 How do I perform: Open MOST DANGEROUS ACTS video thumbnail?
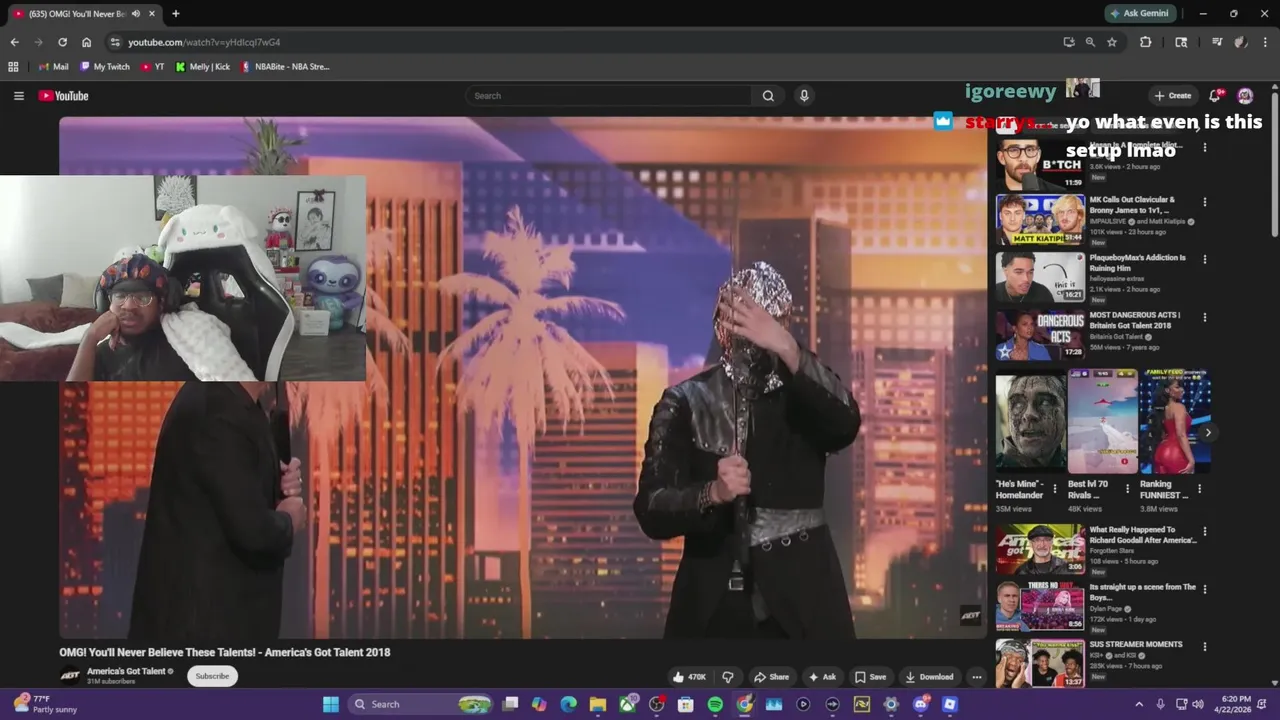point(1040,335)
